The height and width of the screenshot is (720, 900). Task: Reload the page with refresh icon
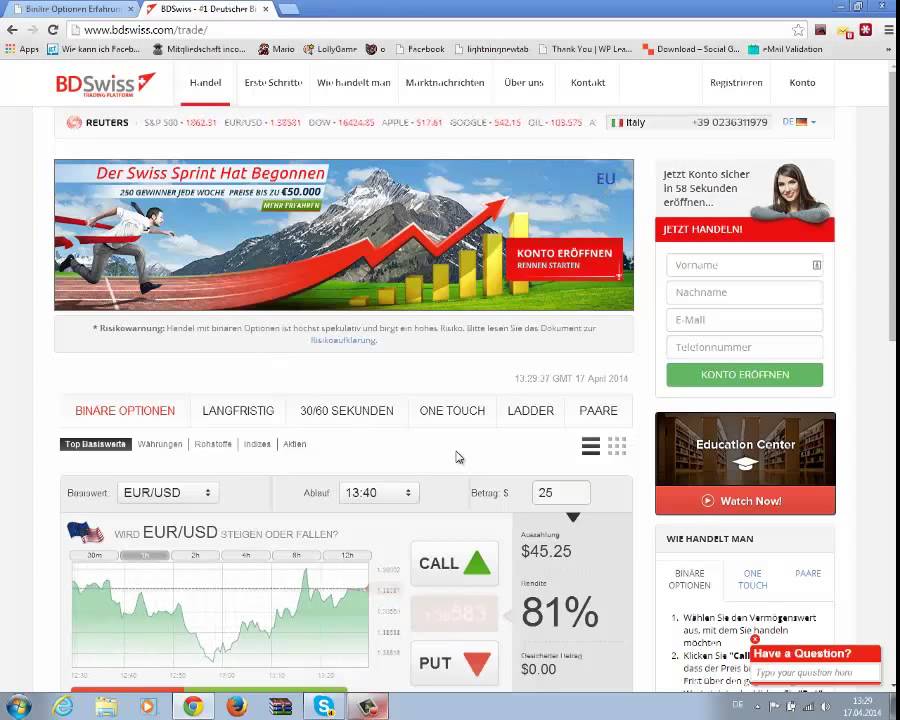click(x=53, y=30)
